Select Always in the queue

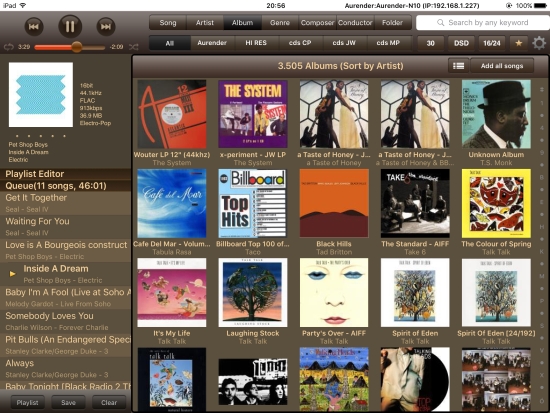click(x=66, y=368)
